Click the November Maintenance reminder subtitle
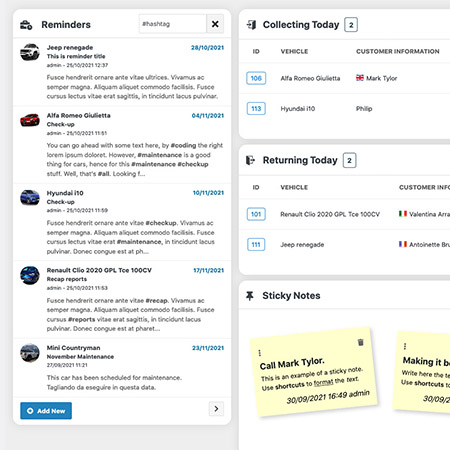This screenshot has width=450, height=450. click(80, 357)
